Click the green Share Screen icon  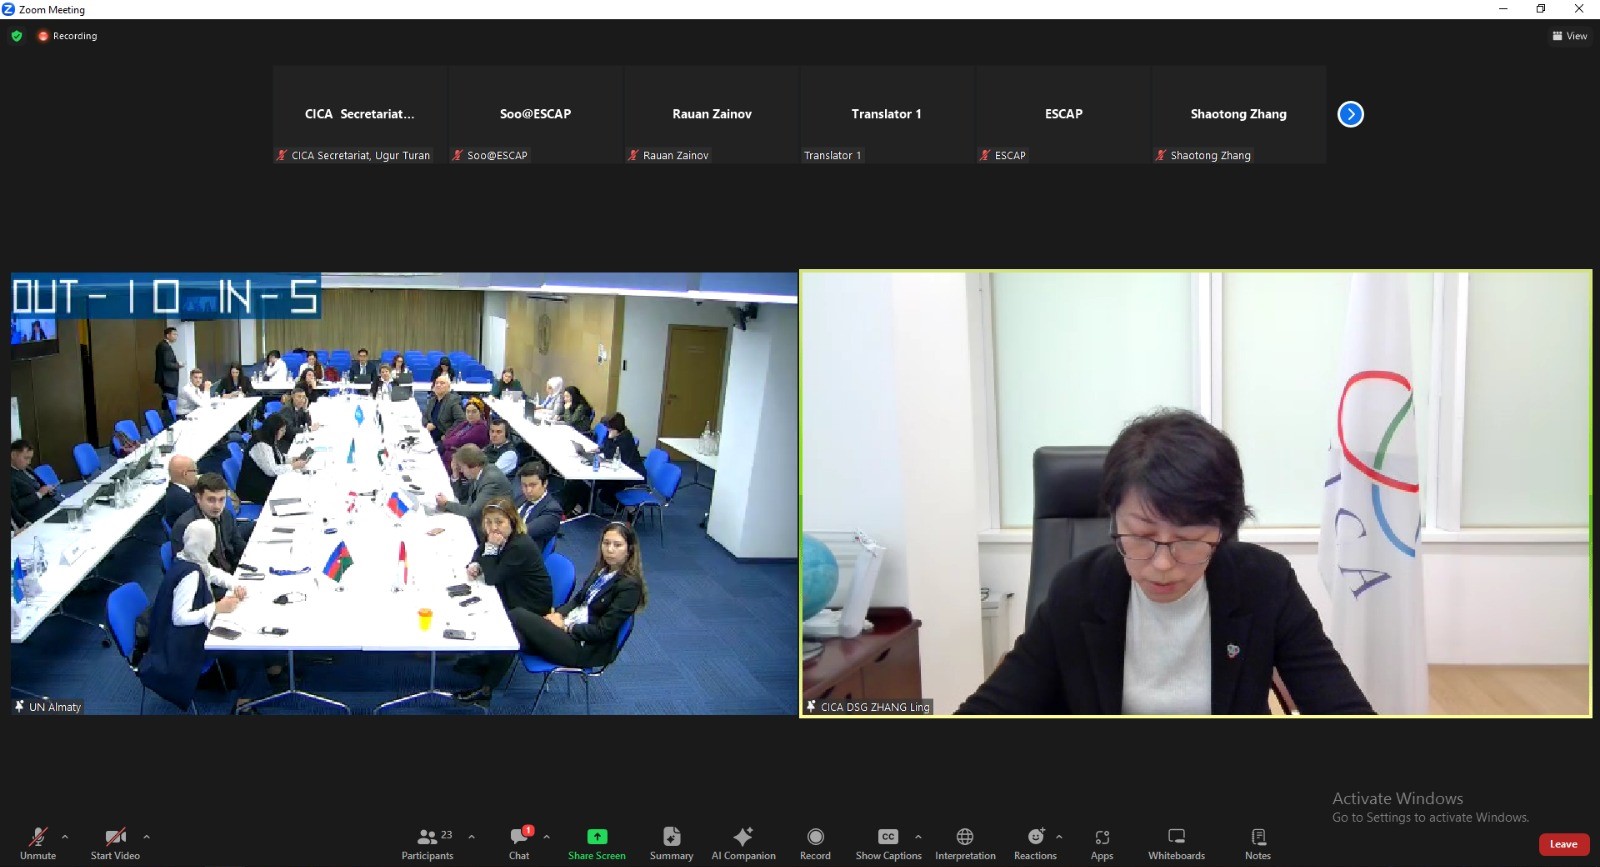[597, 836]
